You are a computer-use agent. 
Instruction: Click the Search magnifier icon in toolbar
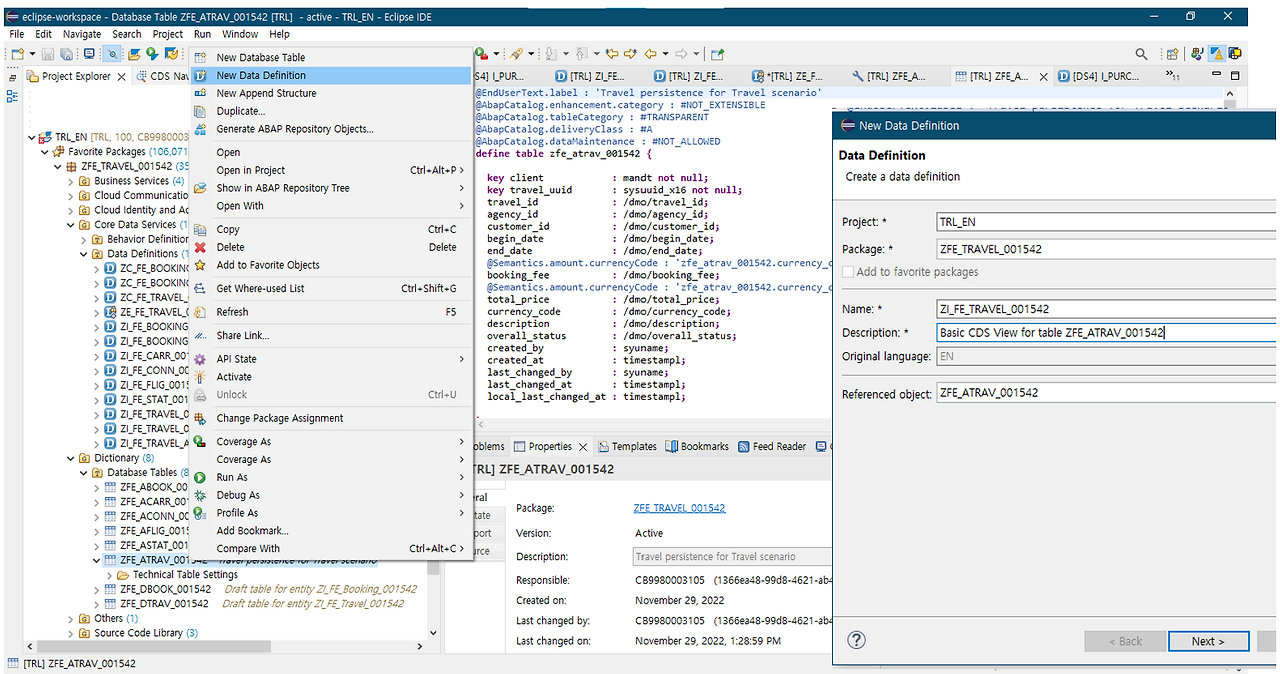1141,54
